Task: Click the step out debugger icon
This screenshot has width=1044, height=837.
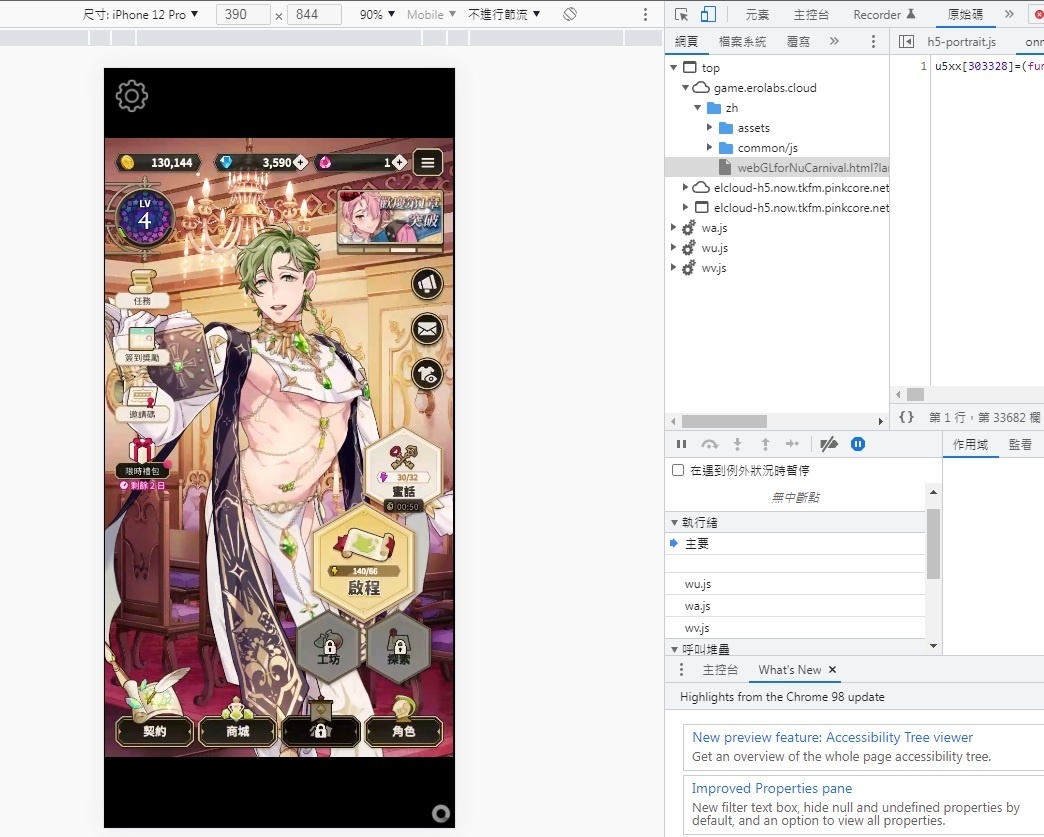Action: click(765, 444)
